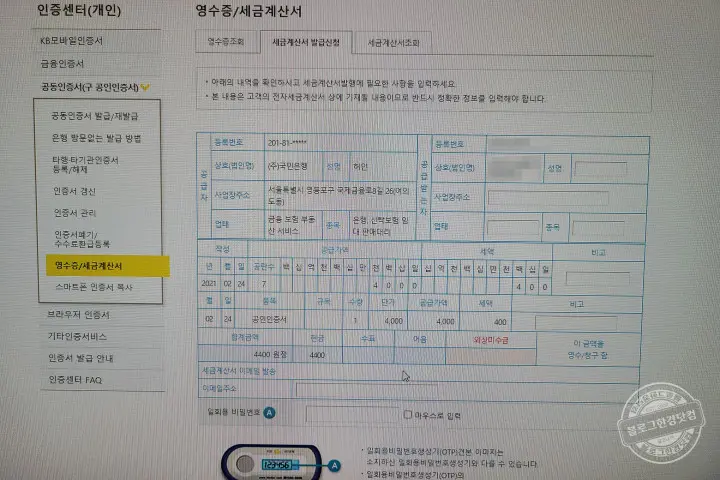Image resolution: width=720 pixels, height=480 pixels.
Task: Select highlighted 영수증/세금계산서 menu item
Action: point(107,266)
